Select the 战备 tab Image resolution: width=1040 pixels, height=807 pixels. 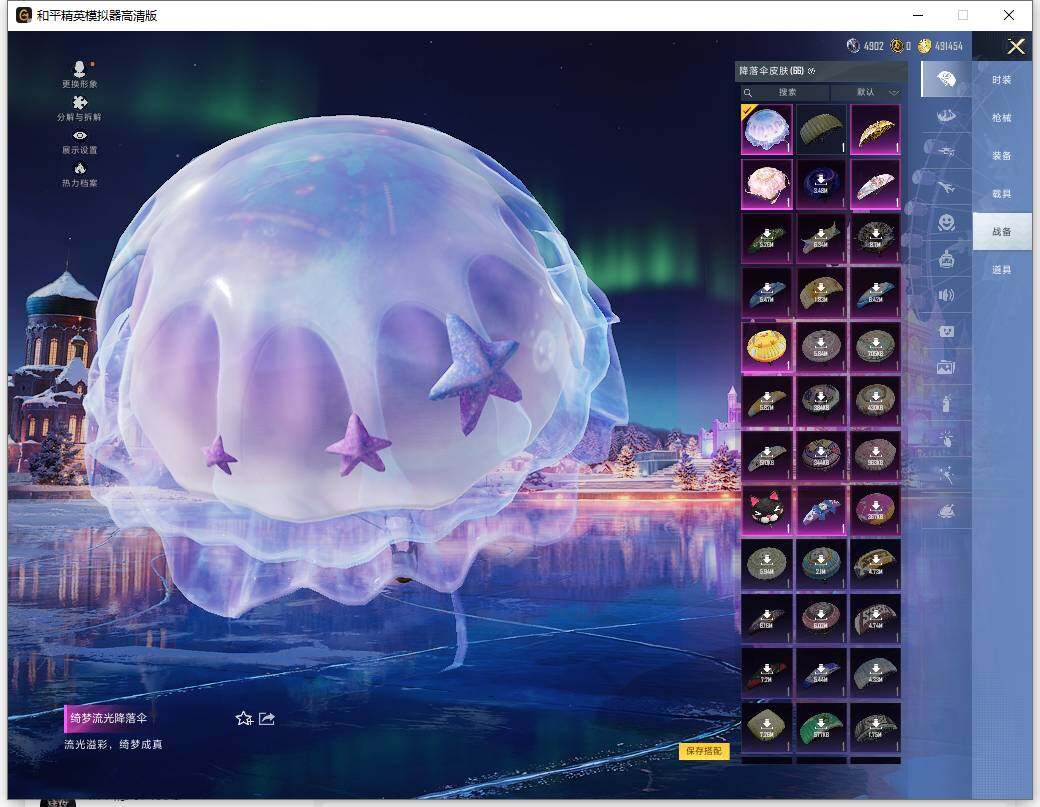tap(1002, 231)
